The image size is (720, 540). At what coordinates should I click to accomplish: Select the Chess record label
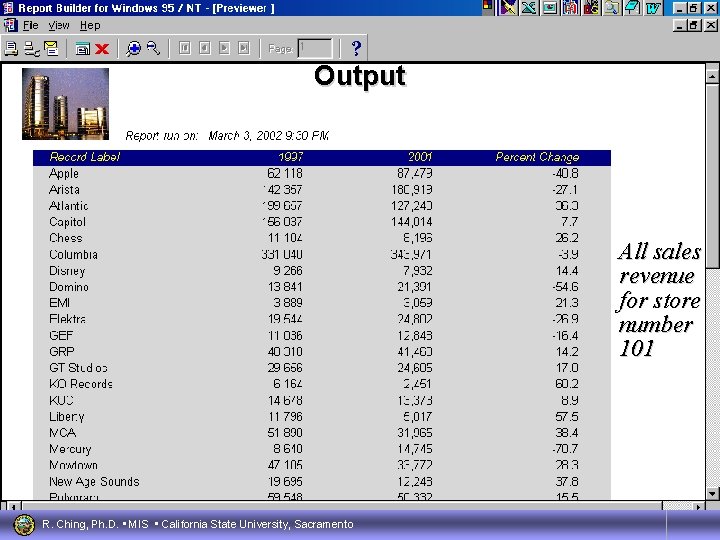66,238
